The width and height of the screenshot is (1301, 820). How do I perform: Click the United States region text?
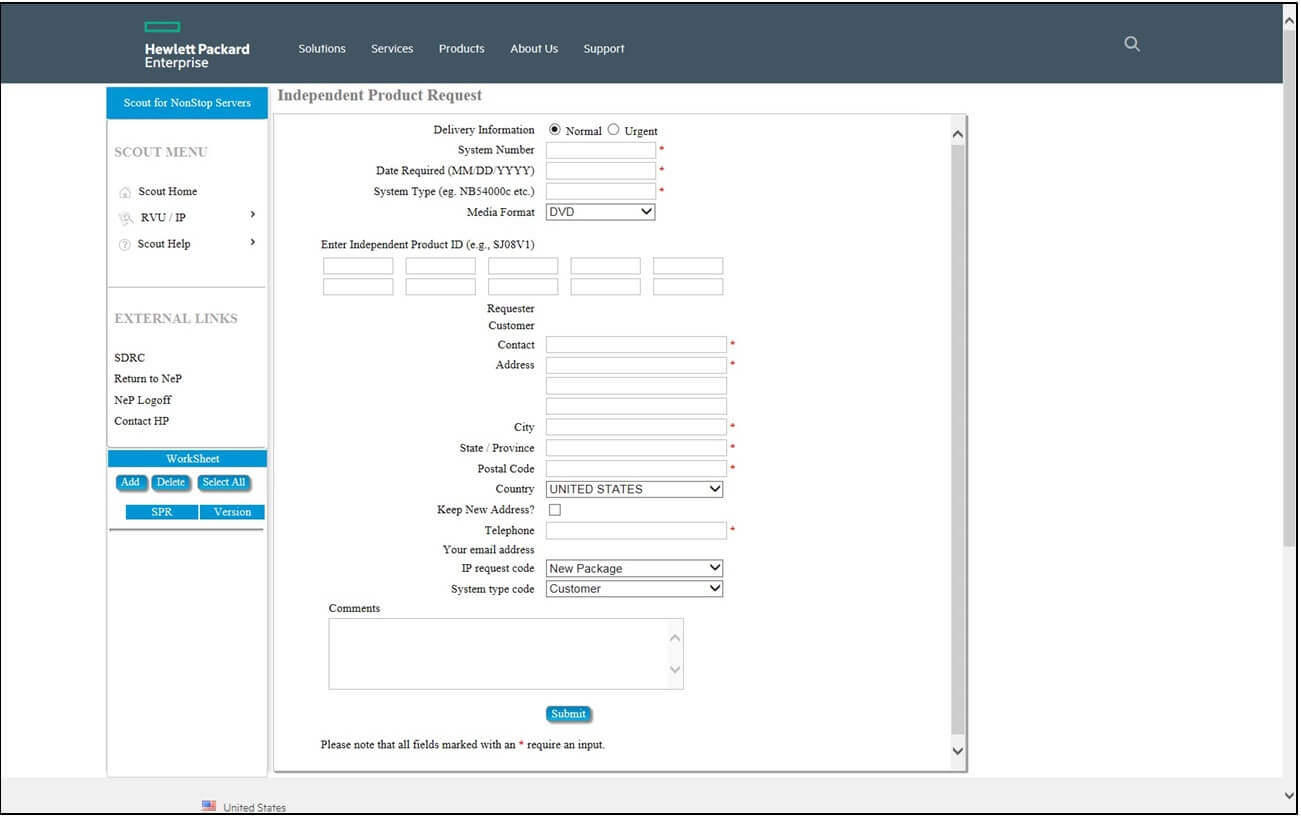coord(254,807)
